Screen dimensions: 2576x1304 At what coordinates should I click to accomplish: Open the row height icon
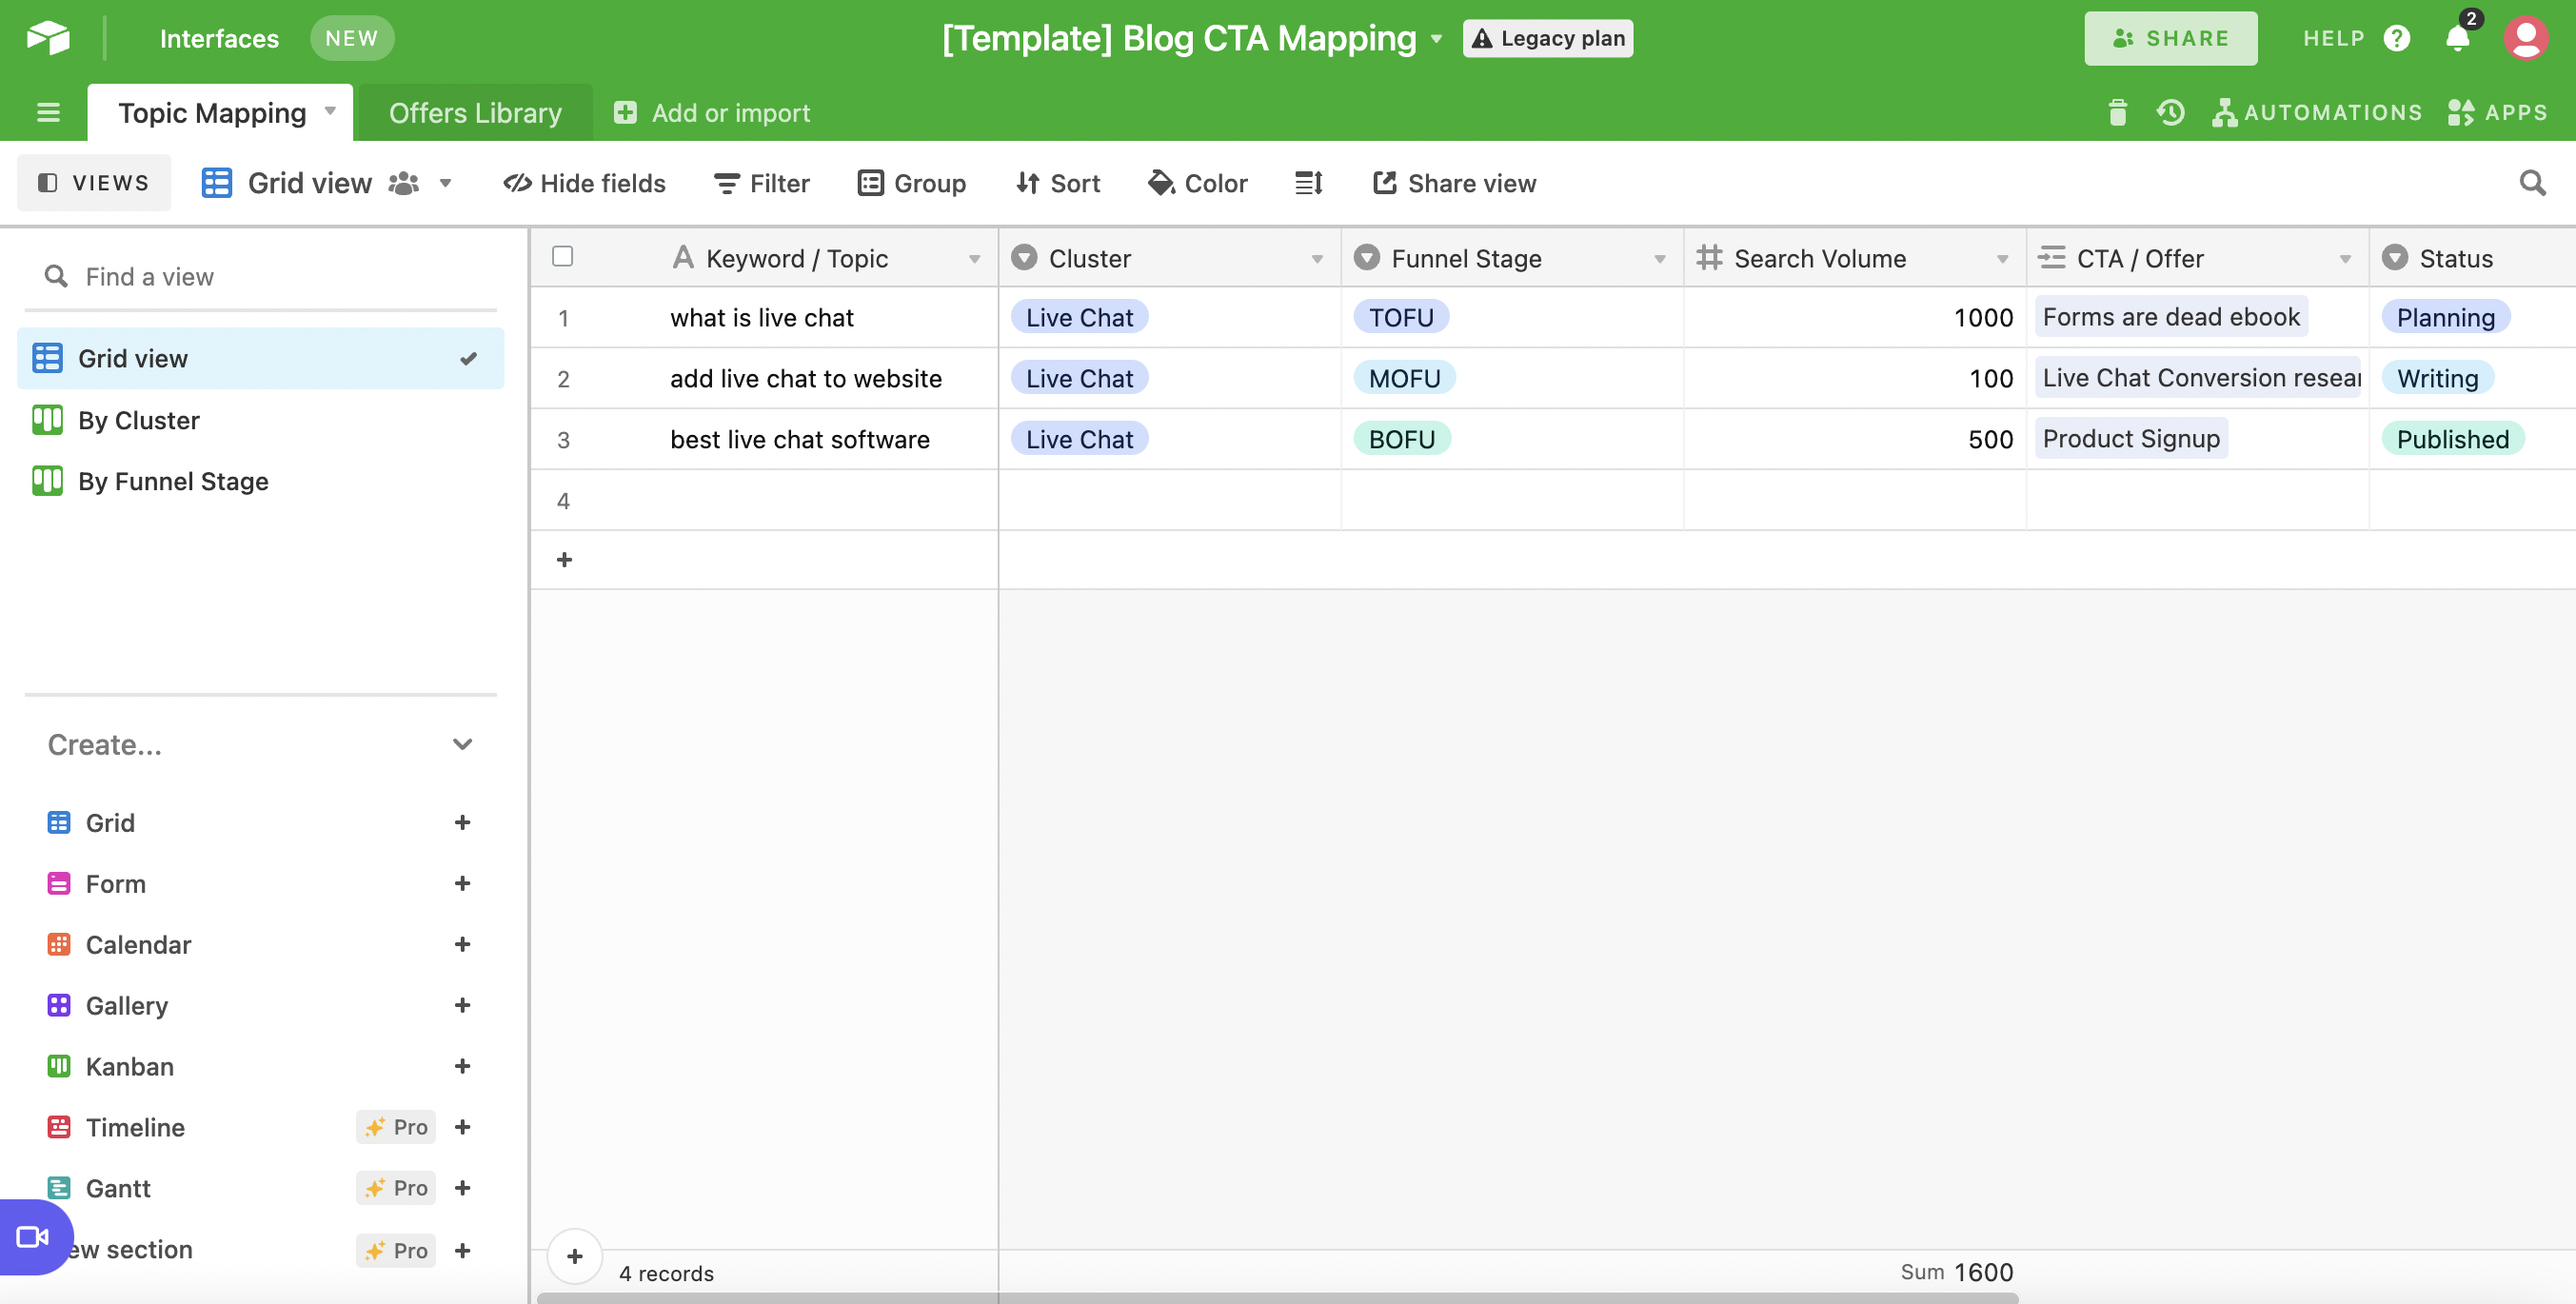1308,183
